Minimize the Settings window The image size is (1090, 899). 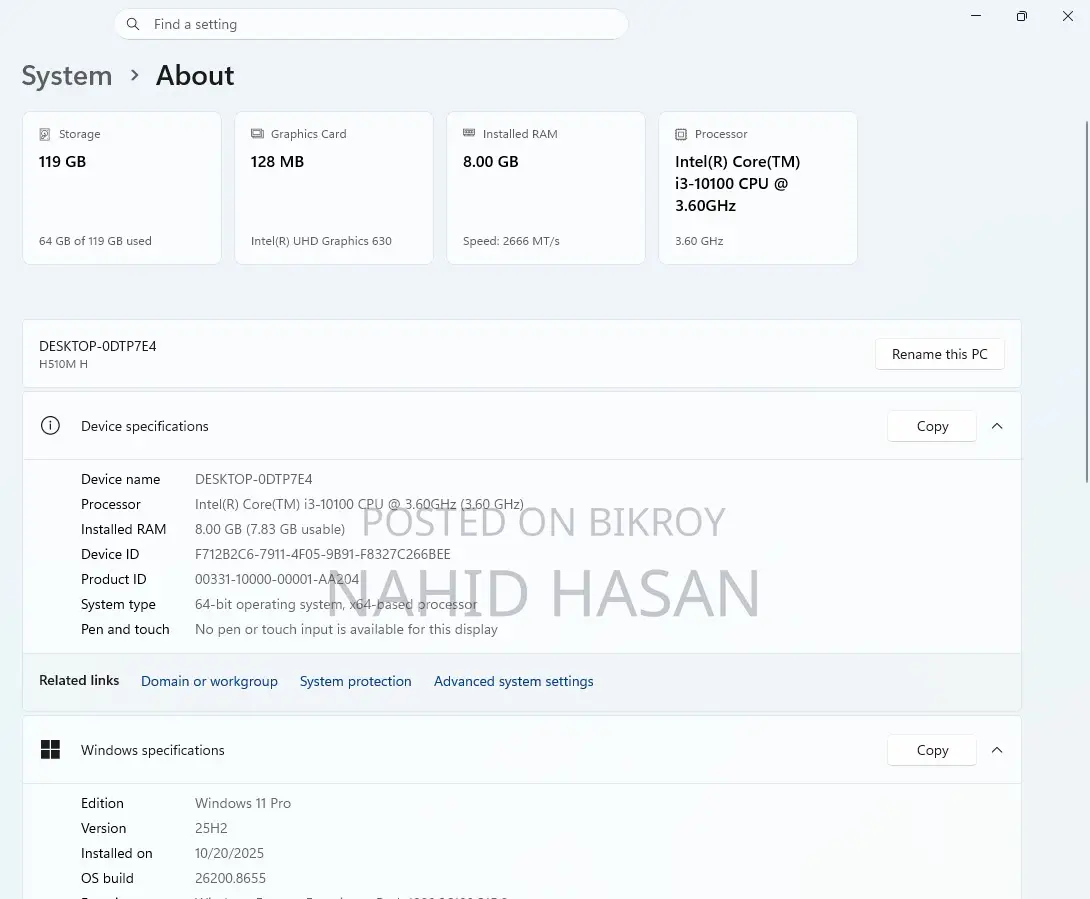coord(976,16)
